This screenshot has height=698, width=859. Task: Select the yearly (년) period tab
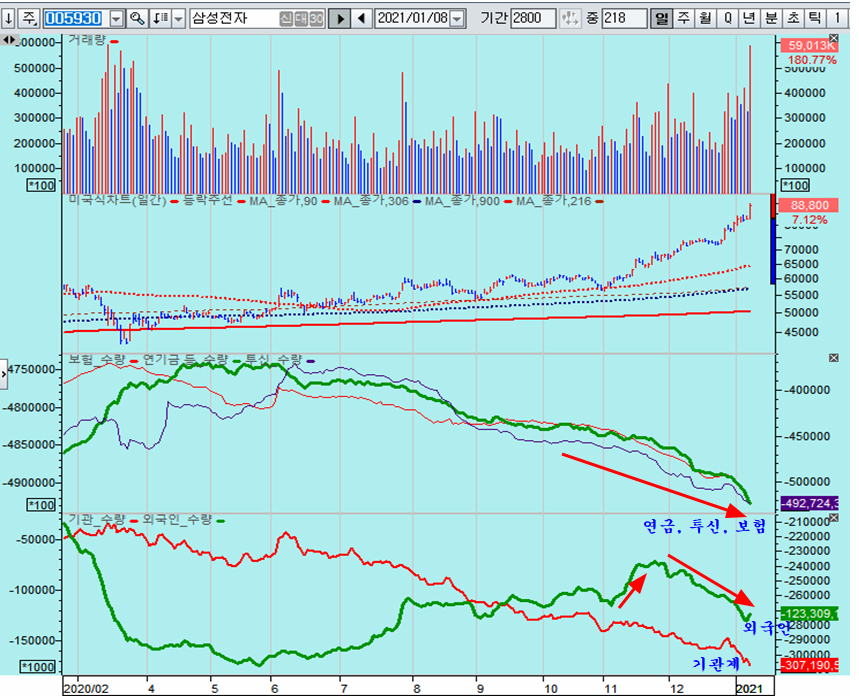point(749,19)
